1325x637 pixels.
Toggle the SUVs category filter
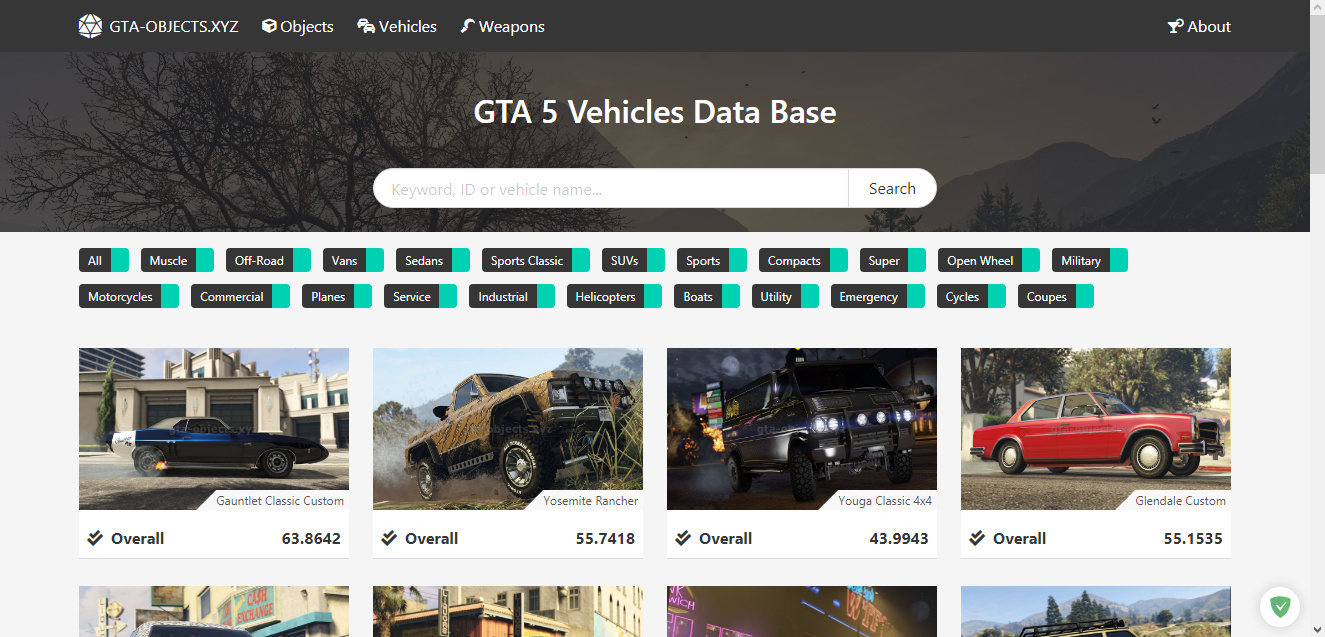633,260
